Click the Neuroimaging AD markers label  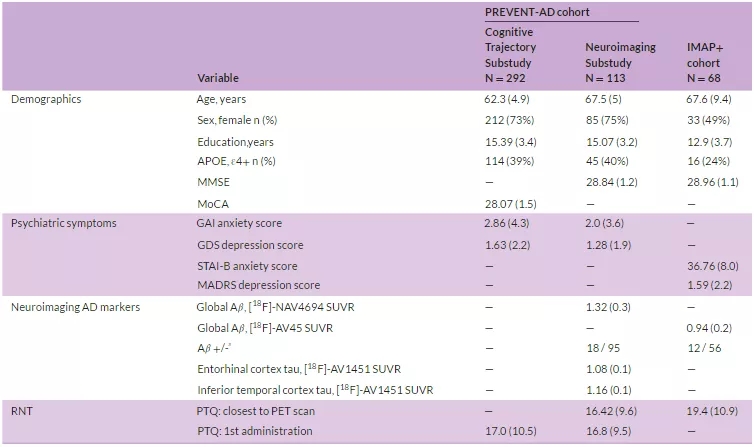(x=75, y=307)
